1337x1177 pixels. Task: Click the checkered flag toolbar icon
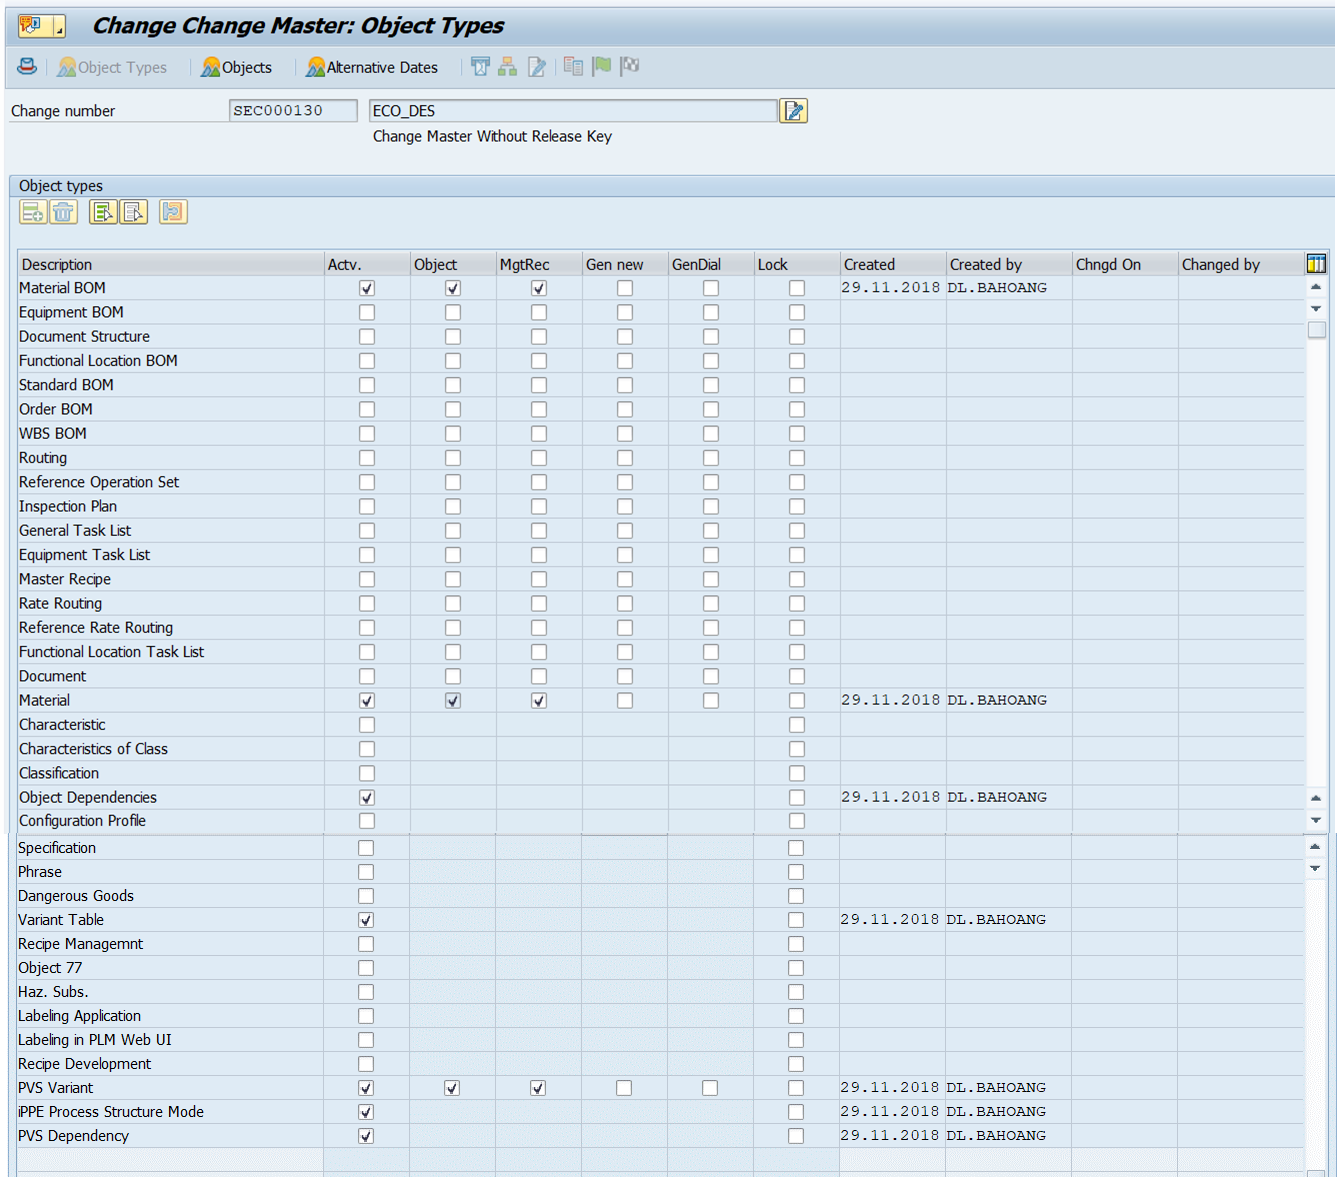pos(630,66)
